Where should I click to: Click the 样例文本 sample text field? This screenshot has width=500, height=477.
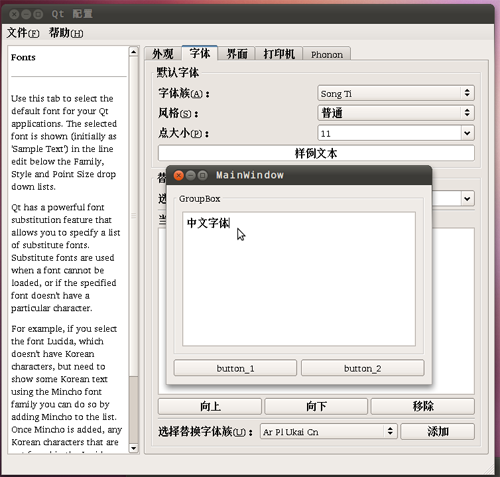coord(316,153)
